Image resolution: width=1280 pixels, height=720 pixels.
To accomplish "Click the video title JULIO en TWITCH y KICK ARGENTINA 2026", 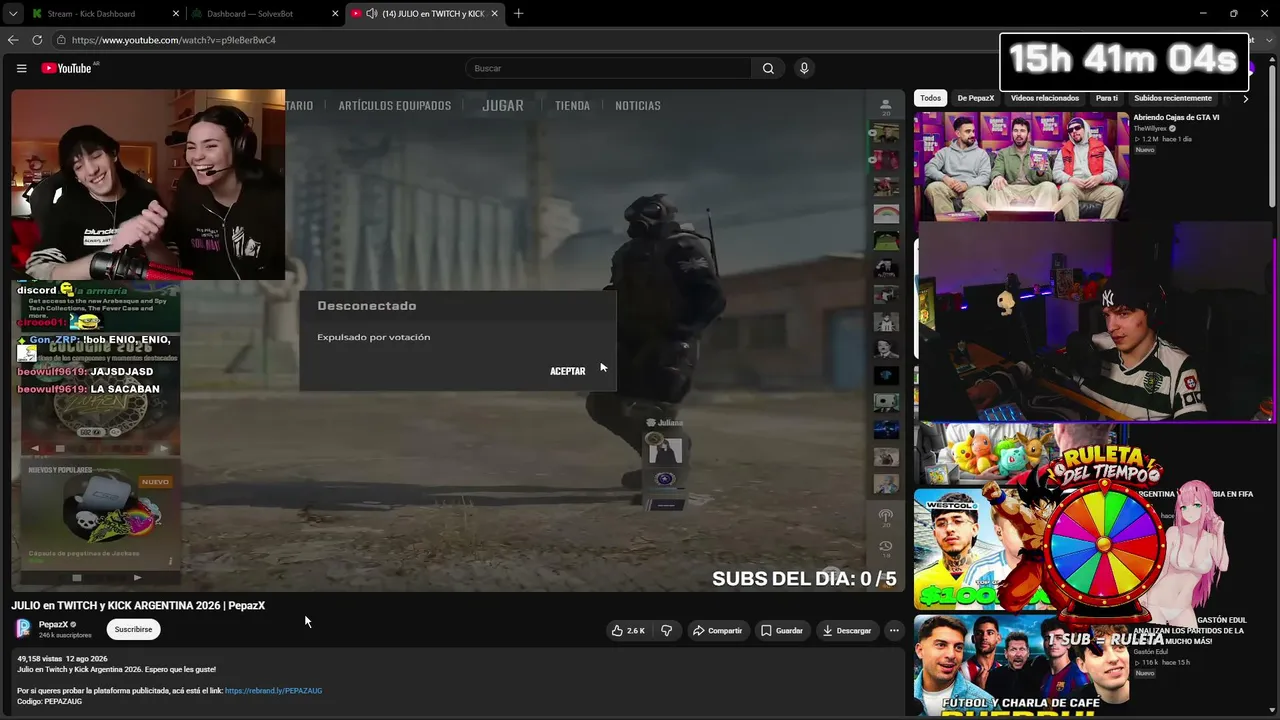I will [138, 606].
